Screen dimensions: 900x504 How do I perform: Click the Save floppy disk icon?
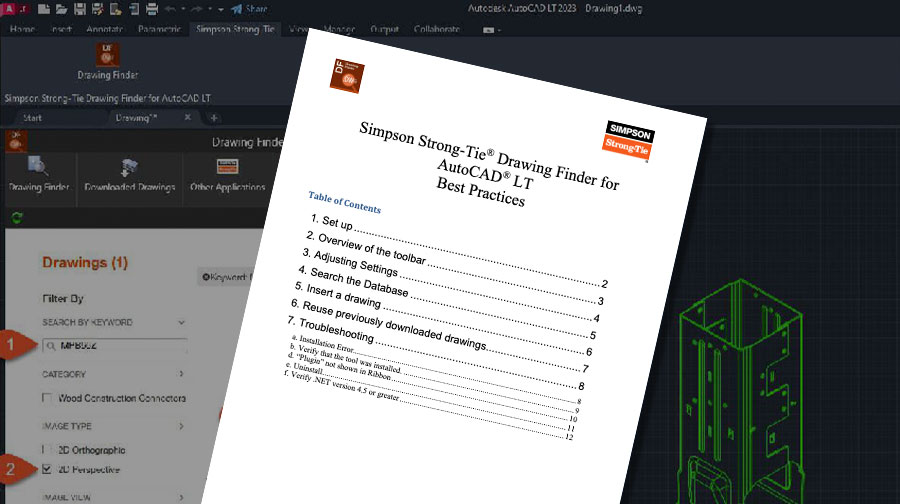(80, 9)
